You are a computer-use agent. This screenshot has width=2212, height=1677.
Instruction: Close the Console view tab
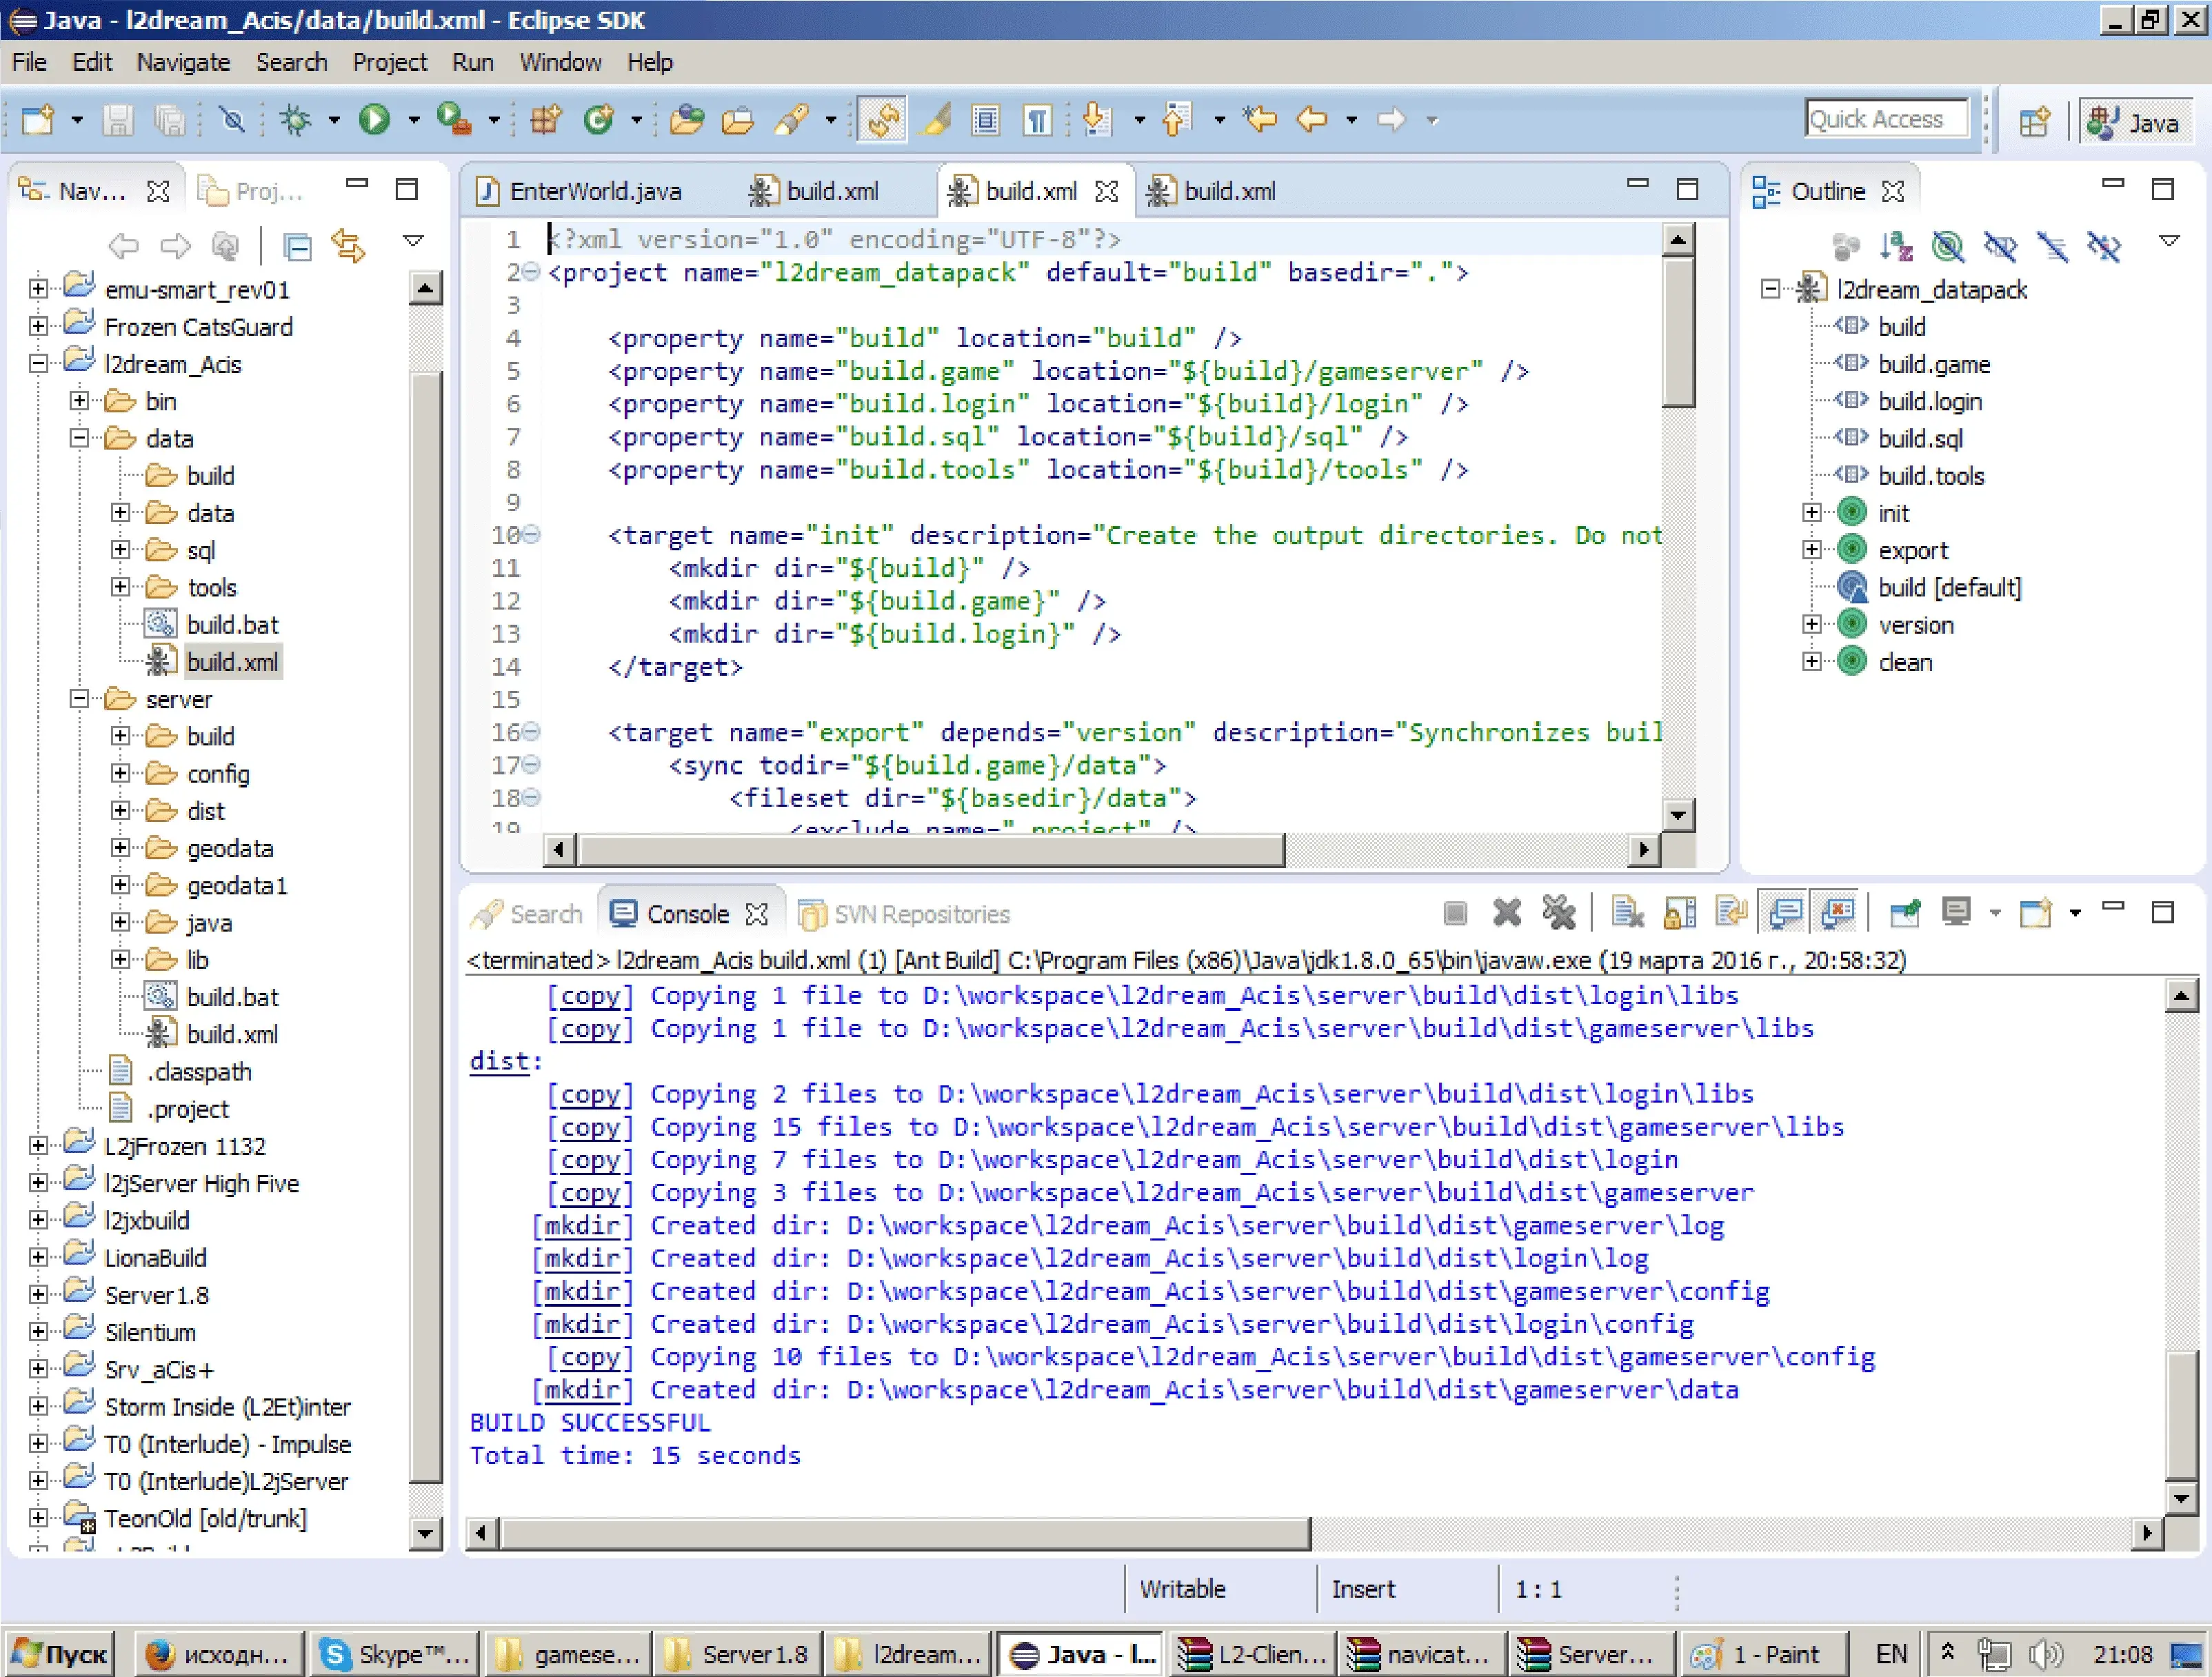pos(757,913)
